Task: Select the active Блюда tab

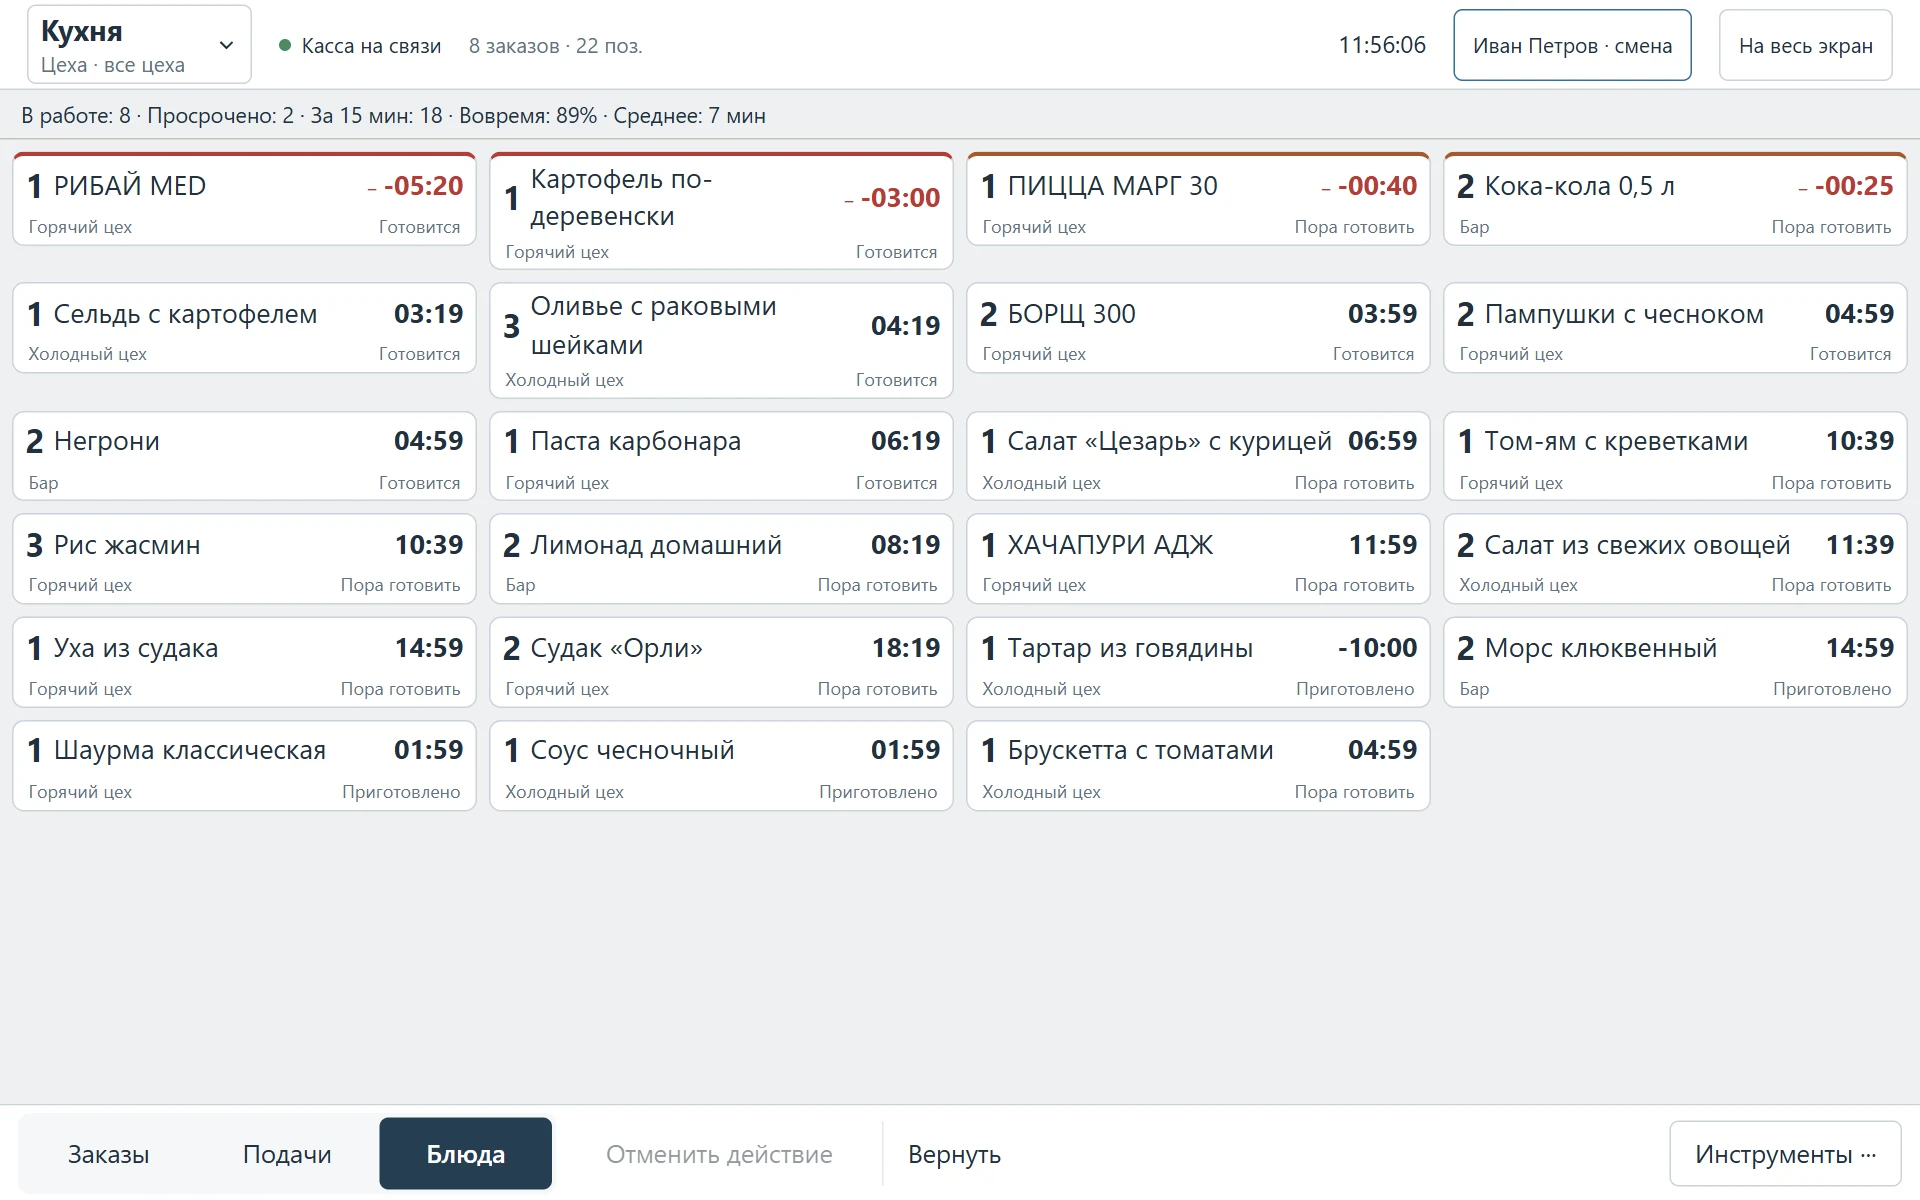Action: click(465, 1154)
